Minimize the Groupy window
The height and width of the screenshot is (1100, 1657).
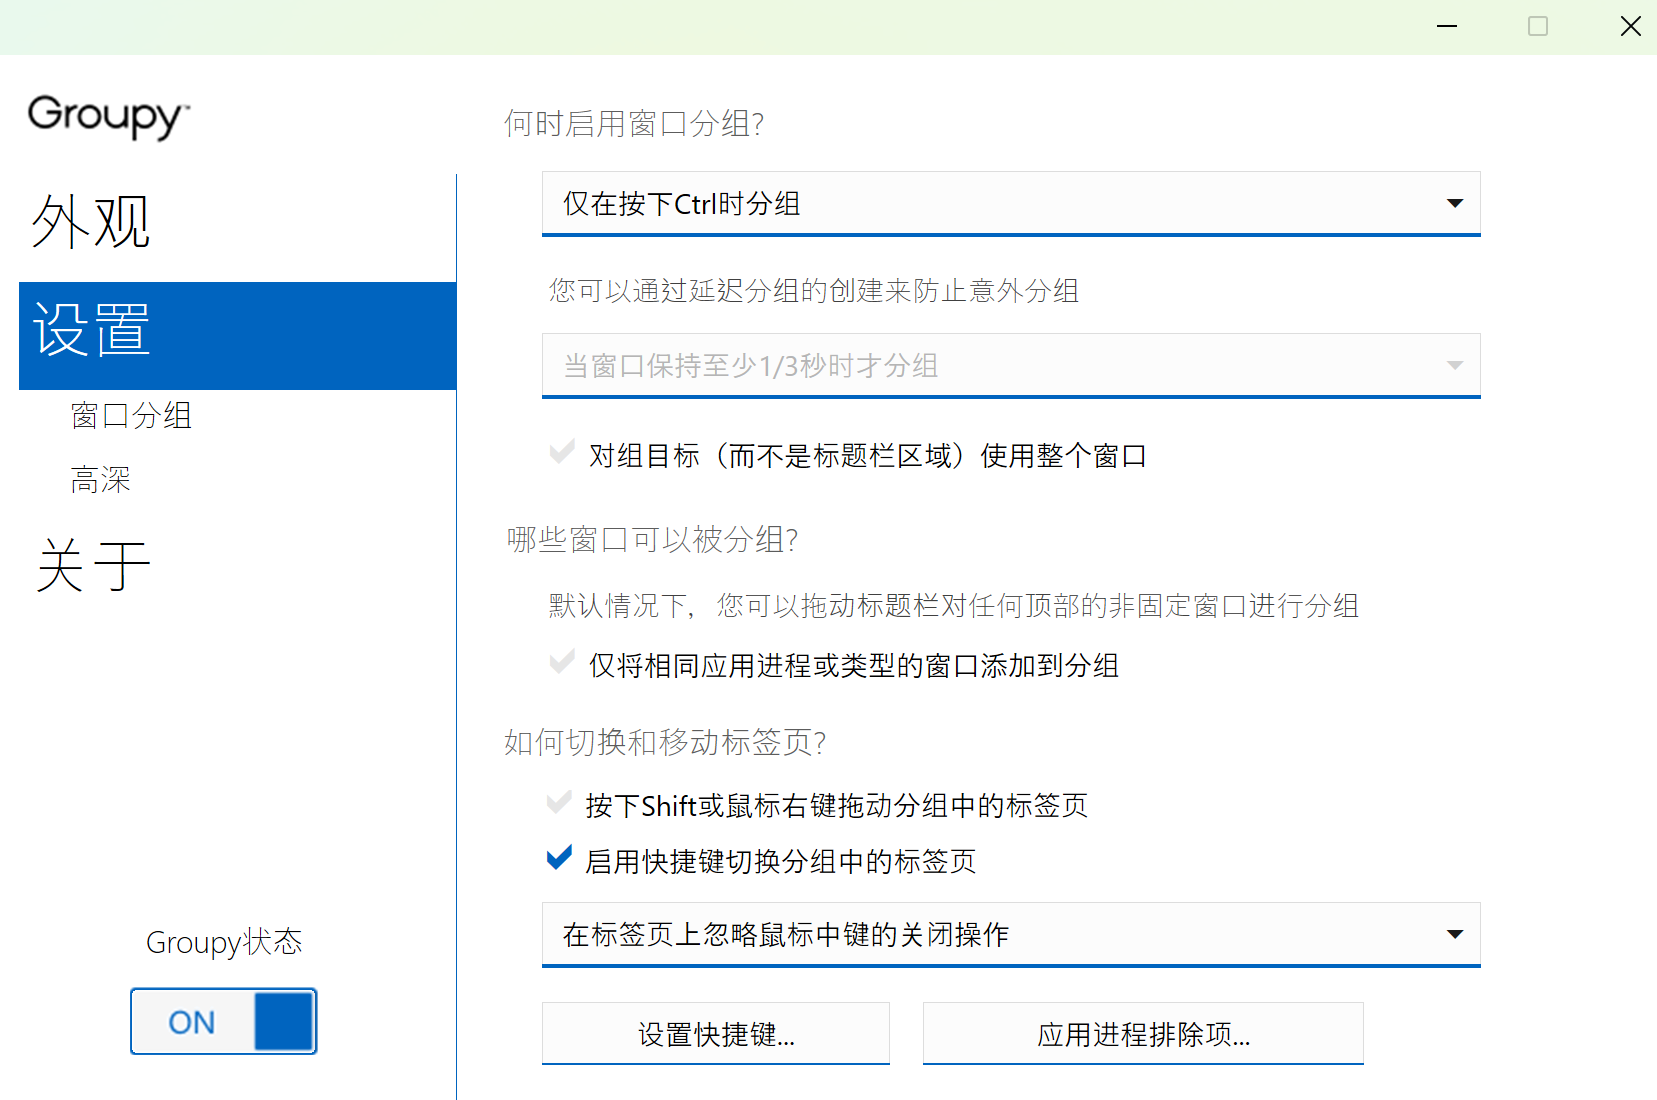1447,27
